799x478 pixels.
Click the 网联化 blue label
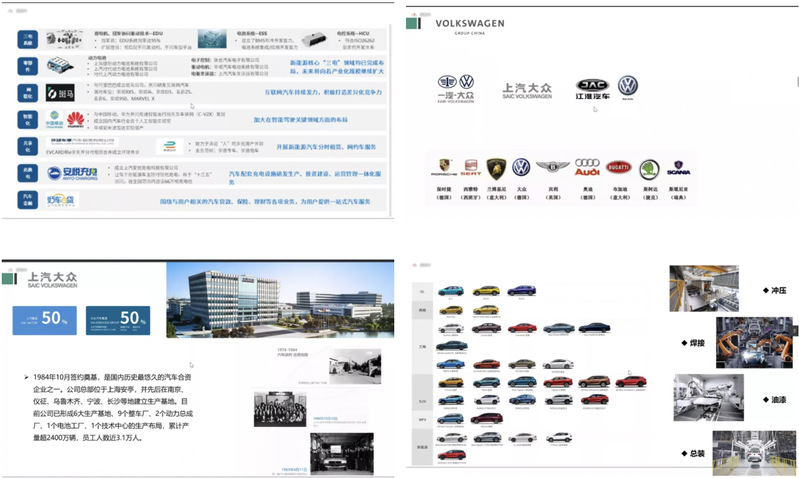(28, 93)
